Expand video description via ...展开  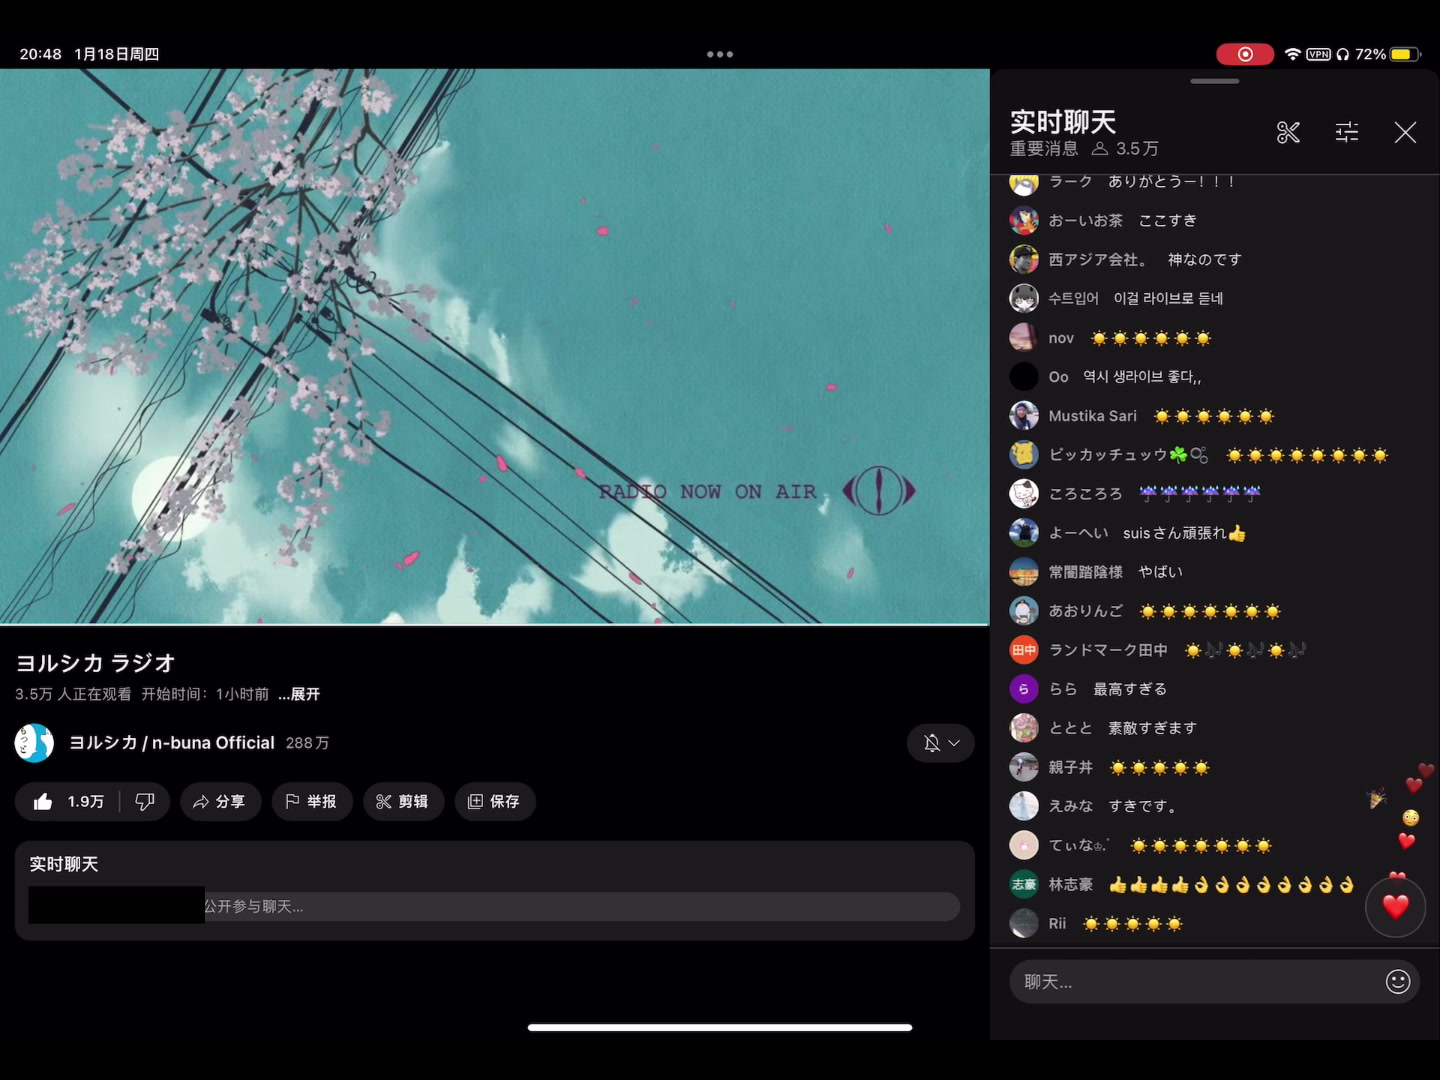click(x=299, y=694)
